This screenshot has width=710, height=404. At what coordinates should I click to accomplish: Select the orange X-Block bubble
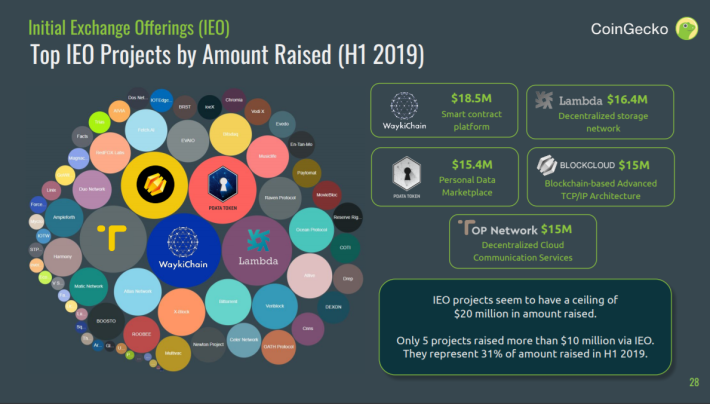coord(182,312)
